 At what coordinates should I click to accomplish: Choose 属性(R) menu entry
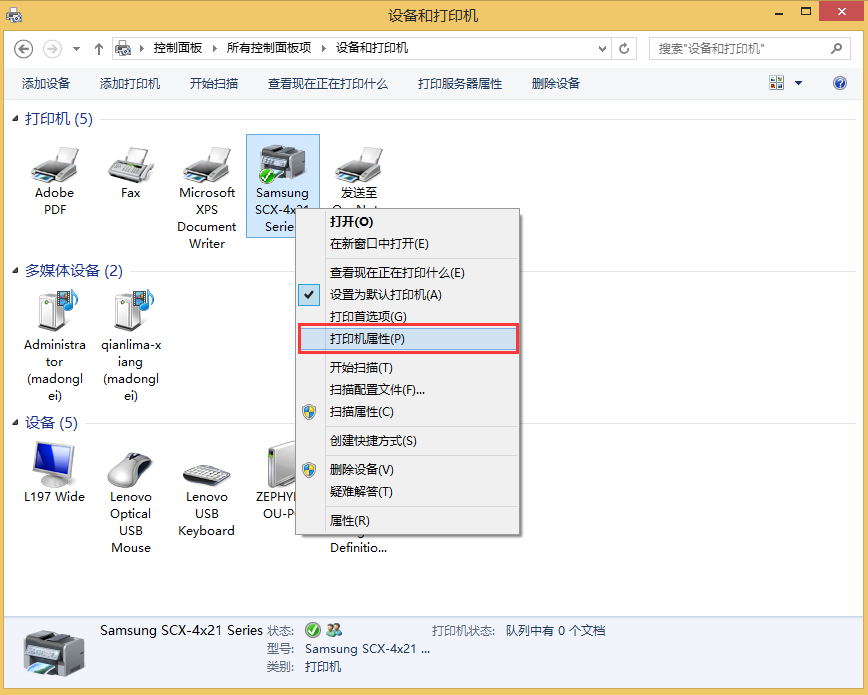(x=407, y=521)
